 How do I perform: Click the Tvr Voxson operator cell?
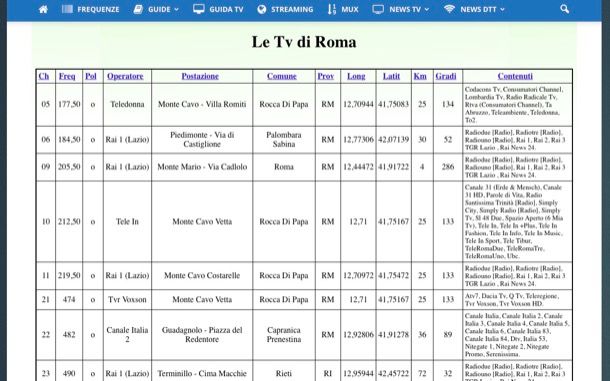127,300
